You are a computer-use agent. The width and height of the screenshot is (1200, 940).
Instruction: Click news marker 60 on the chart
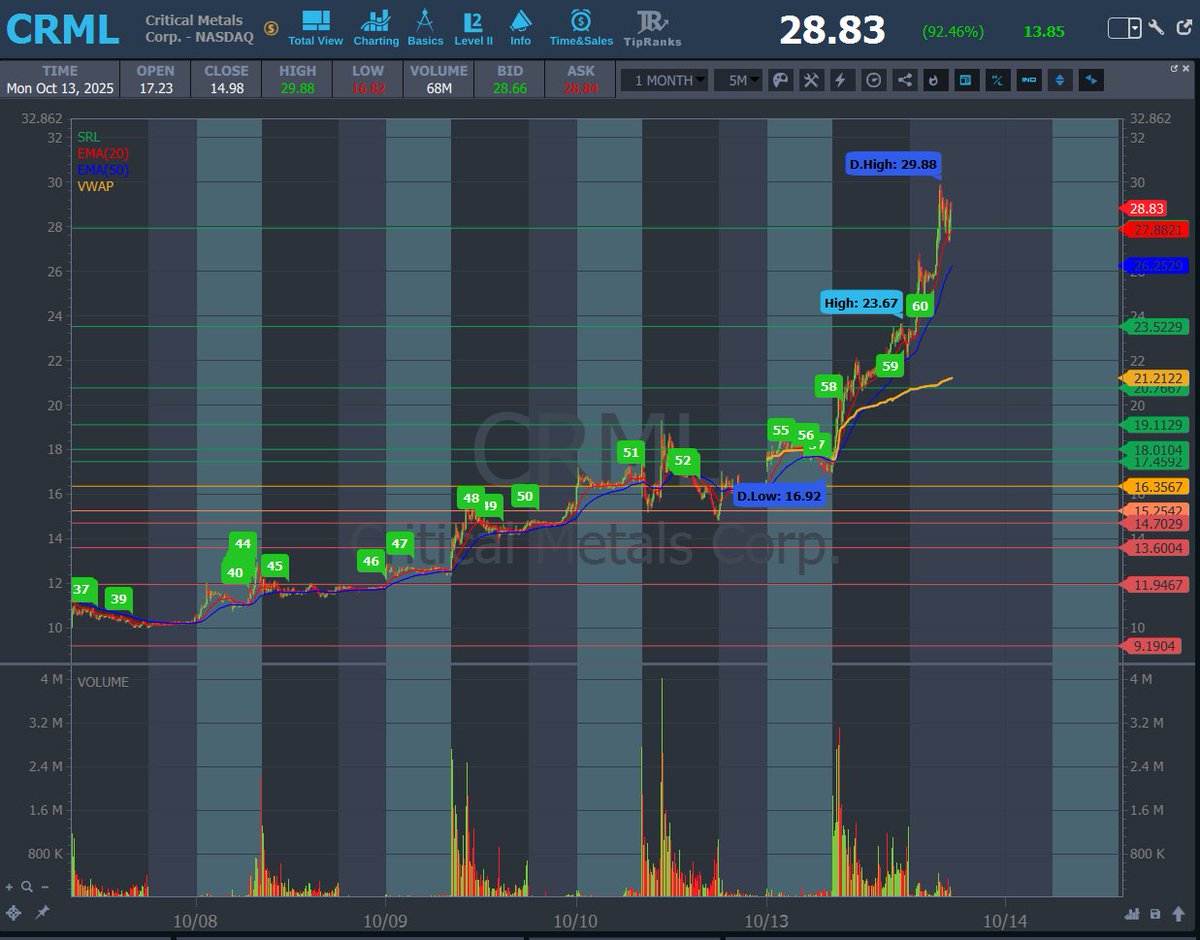pos(920,306)
